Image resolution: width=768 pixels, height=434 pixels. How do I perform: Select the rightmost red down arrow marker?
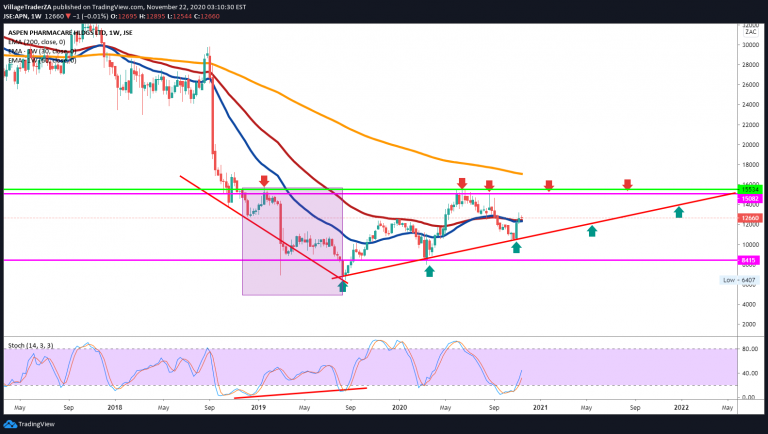pos(627,184)
